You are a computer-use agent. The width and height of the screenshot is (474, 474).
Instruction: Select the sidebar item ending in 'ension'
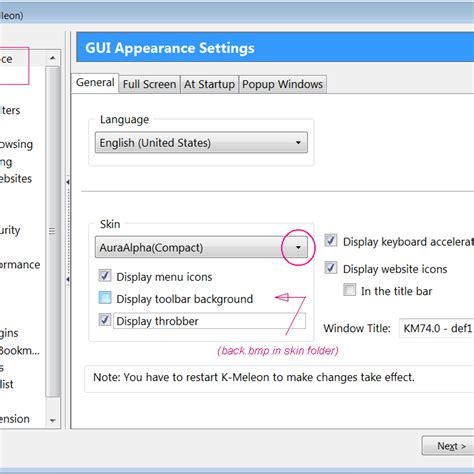[15, 419]
